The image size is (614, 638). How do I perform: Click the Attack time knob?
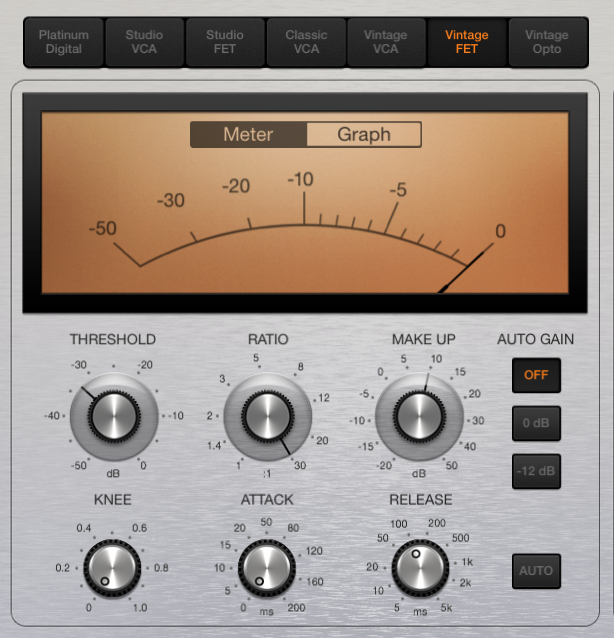267,568
